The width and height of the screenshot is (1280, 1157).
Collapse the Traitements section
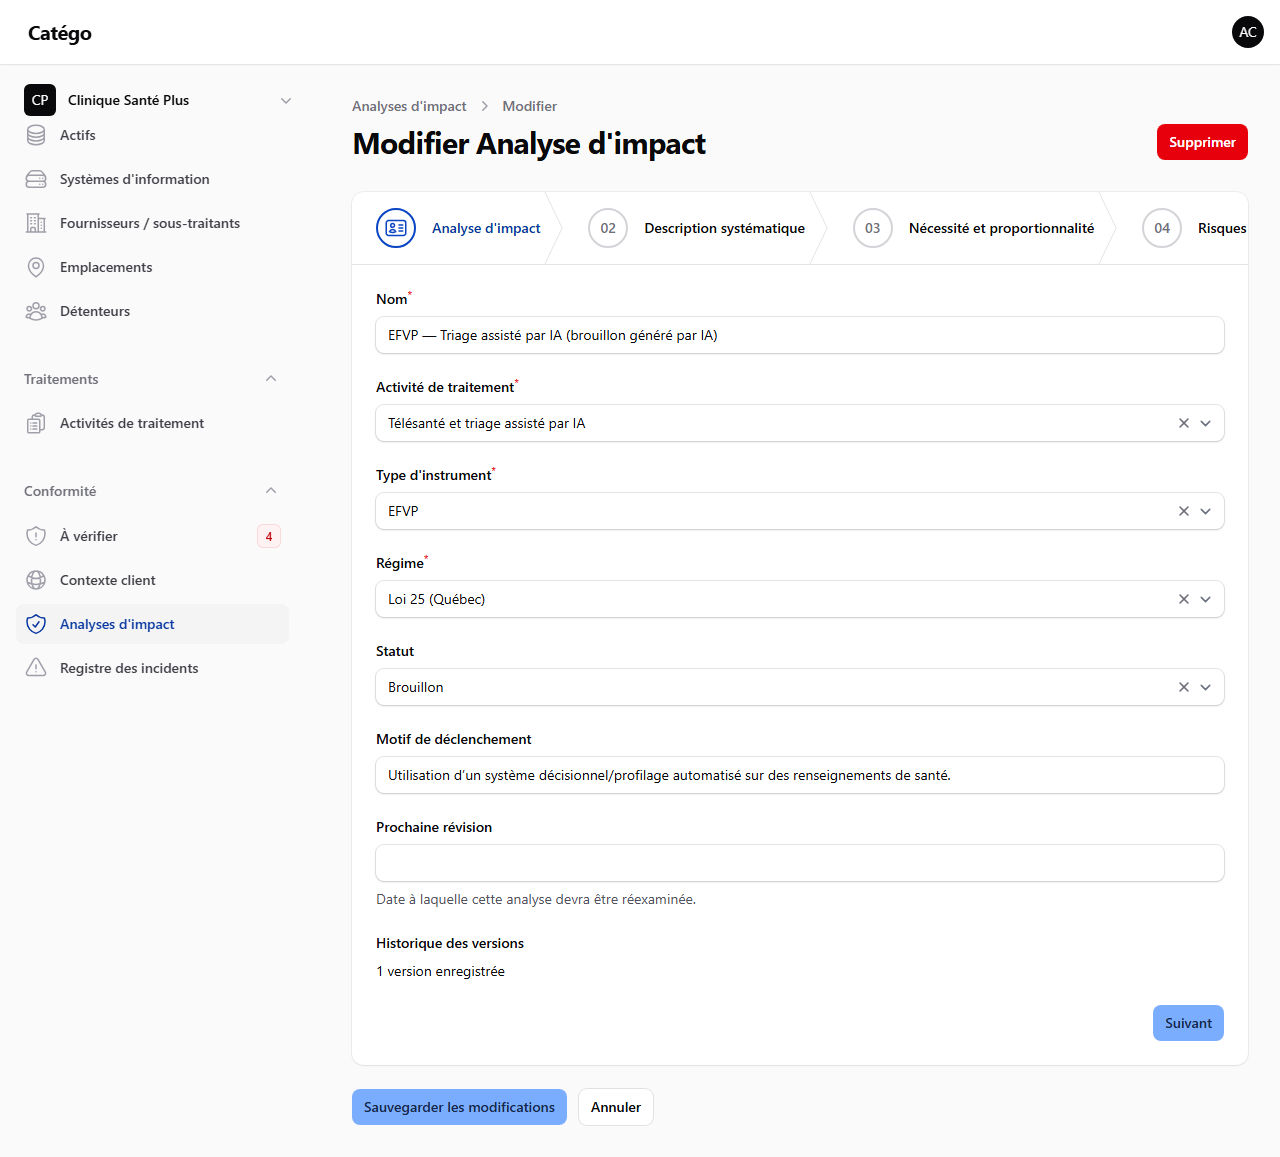click(271, 379)
